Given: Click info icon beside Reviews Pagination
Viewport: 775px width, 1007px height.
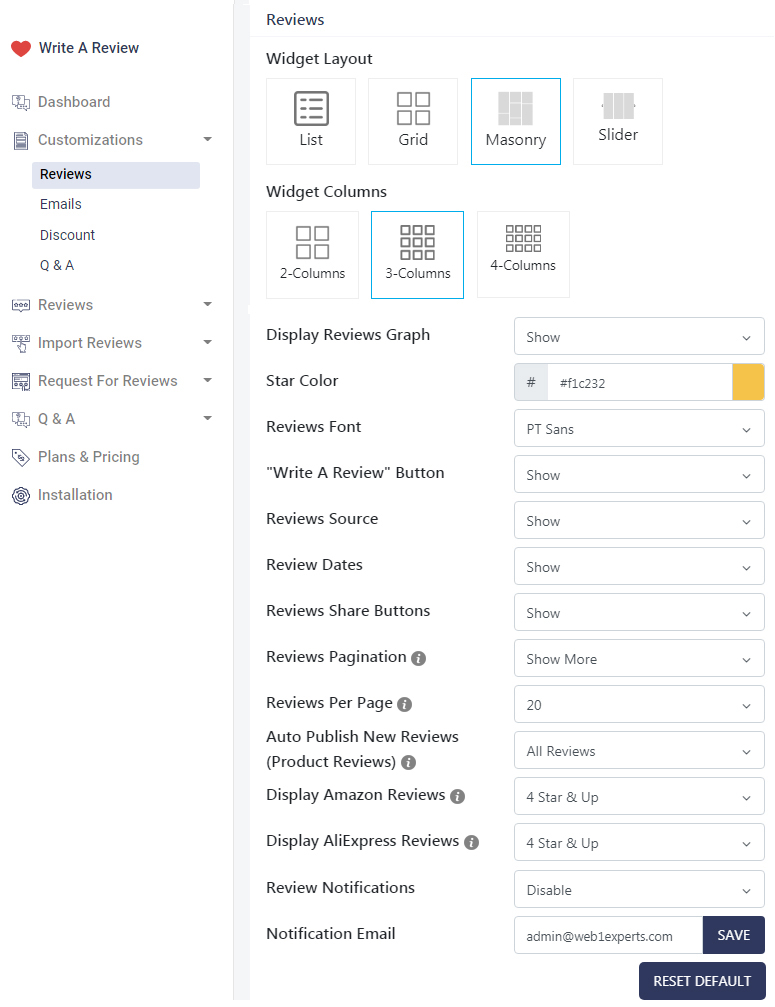Looking at the screenshot, I should (419, 658).
